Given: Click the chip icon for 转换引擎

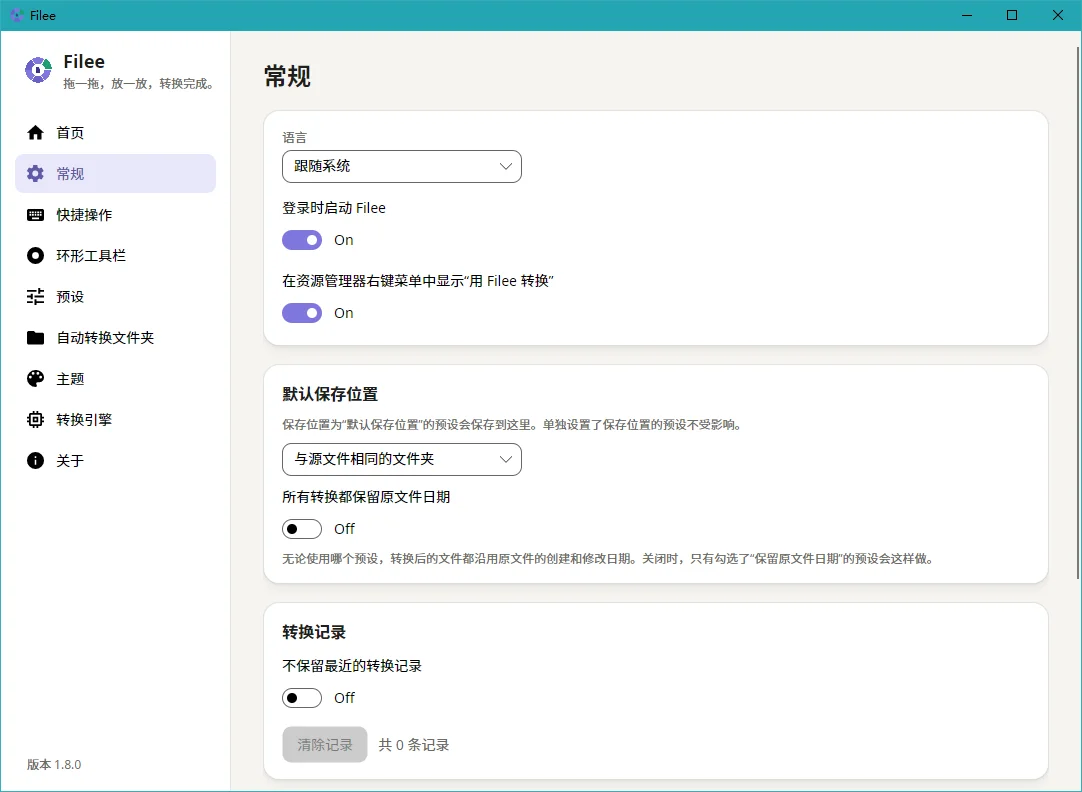Looking at the screenshot, I should (x=35, y=419).
